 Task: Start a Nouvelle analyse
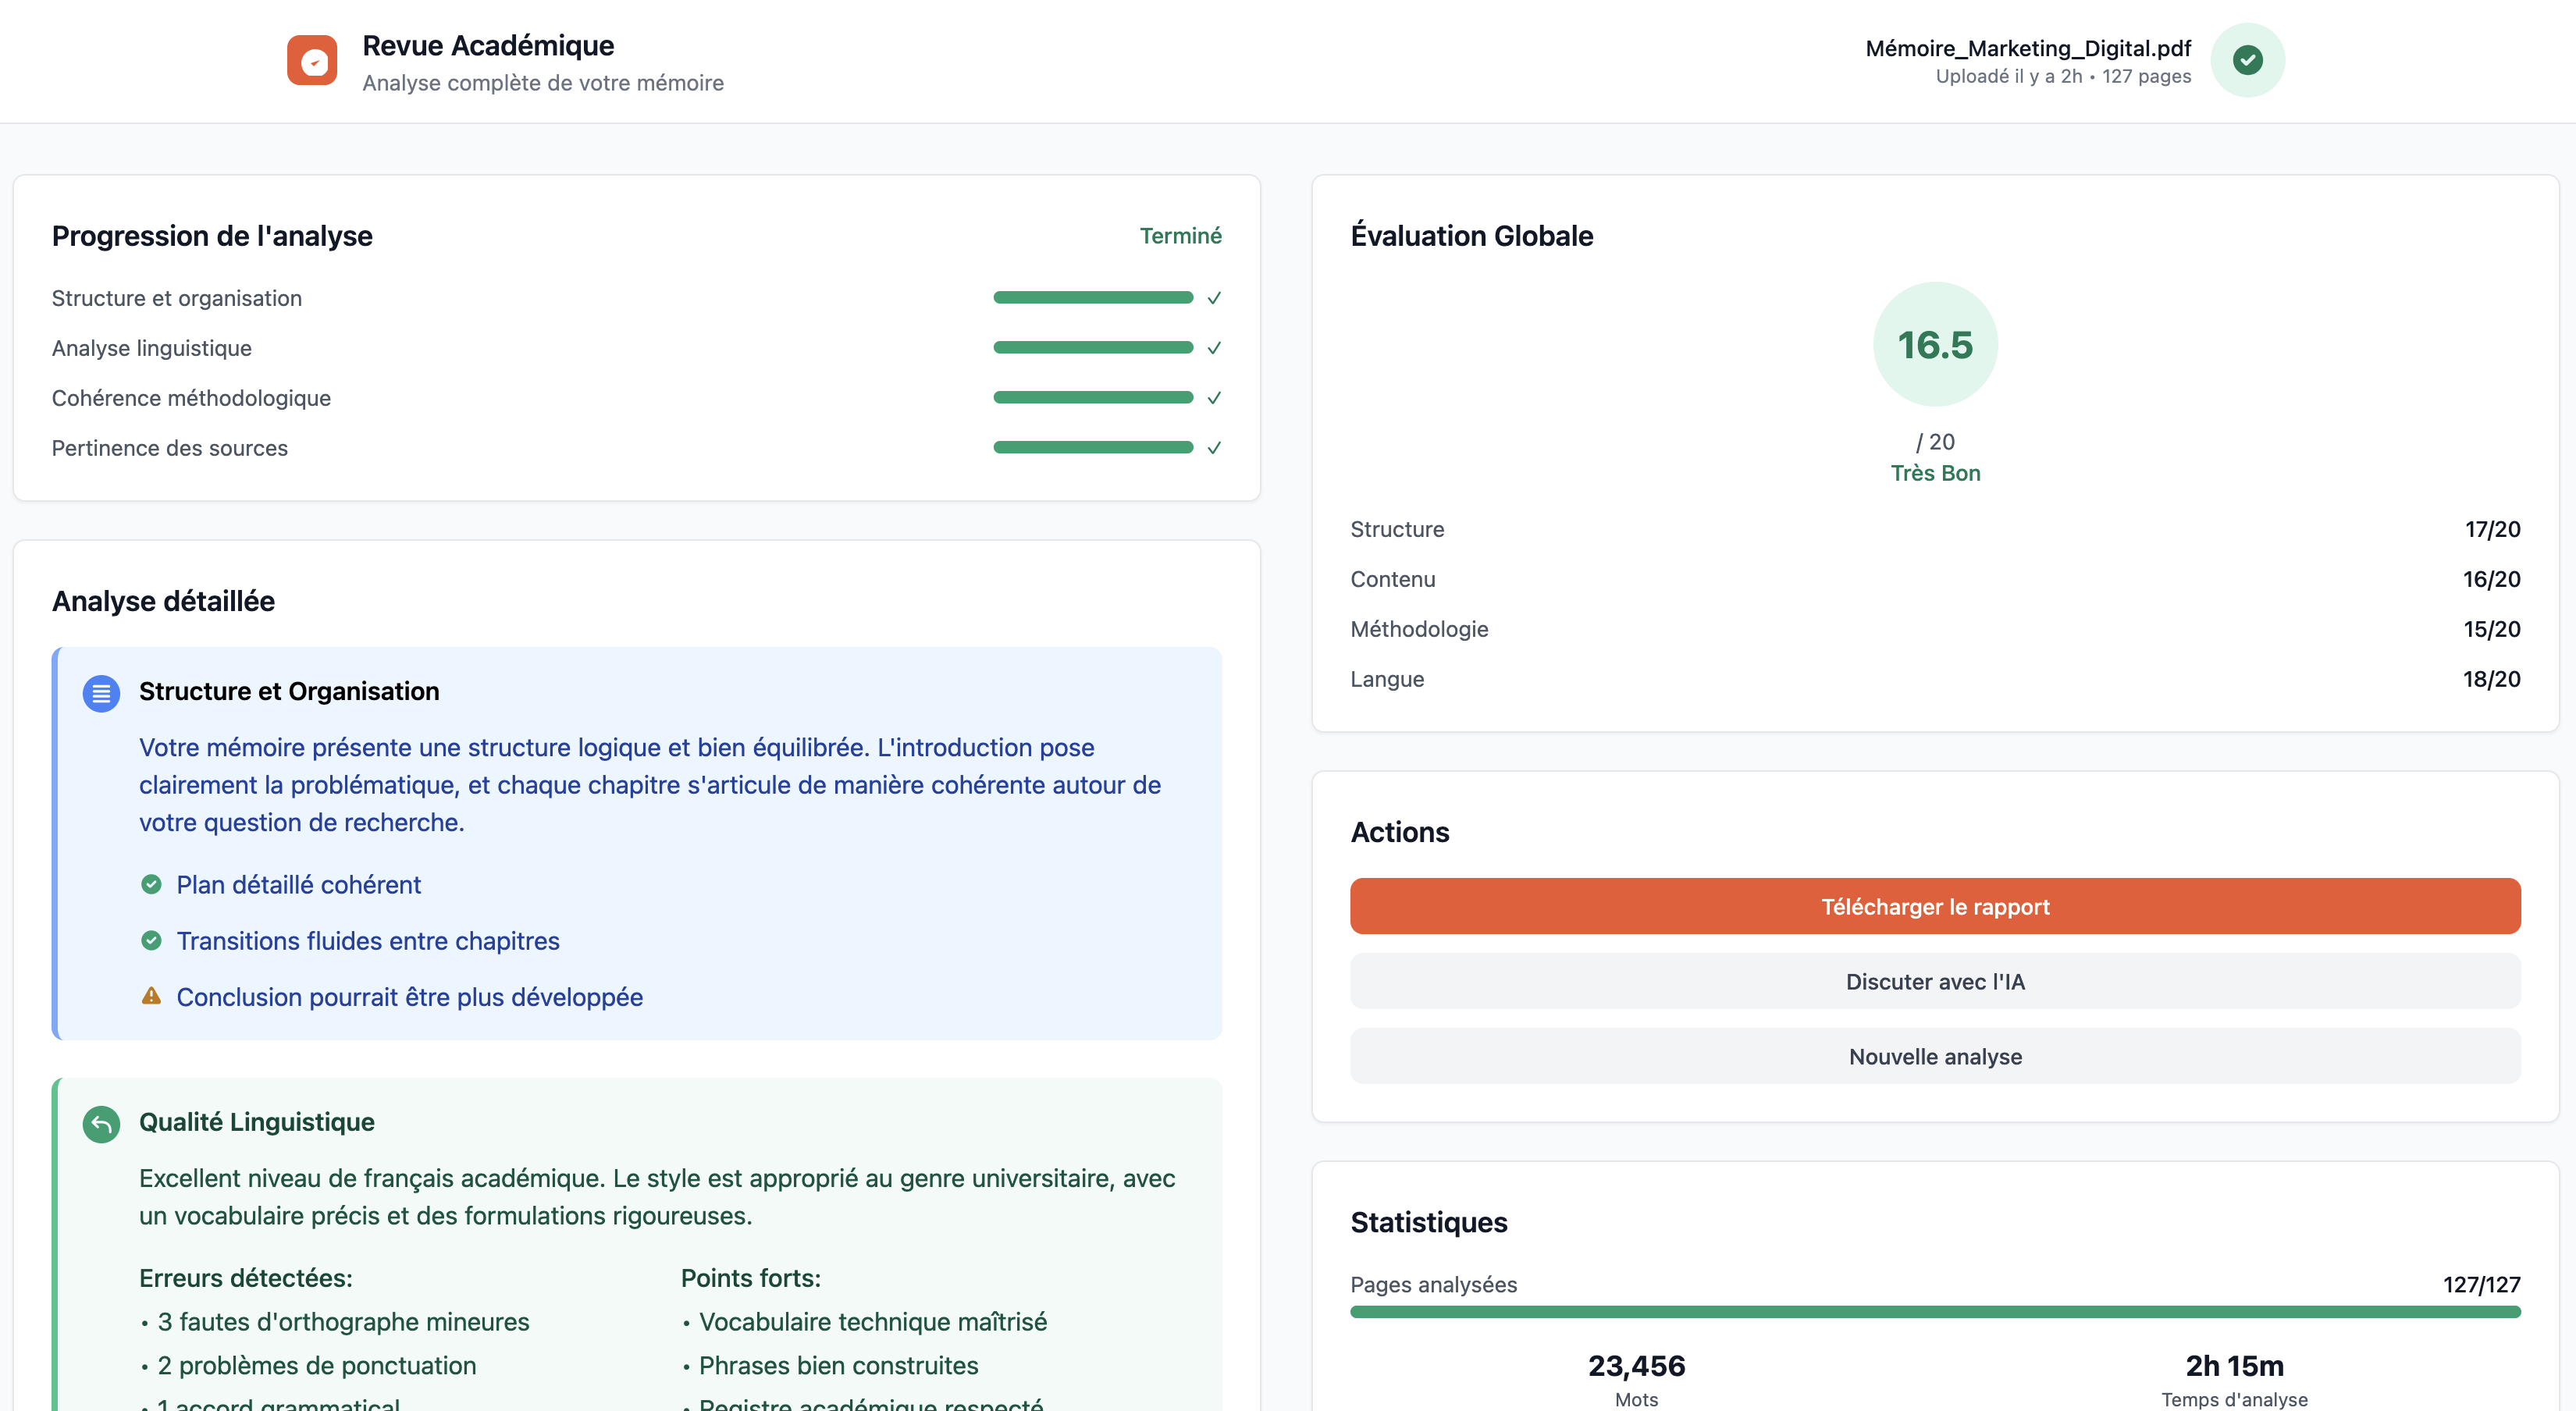tap(1935, 1056)
